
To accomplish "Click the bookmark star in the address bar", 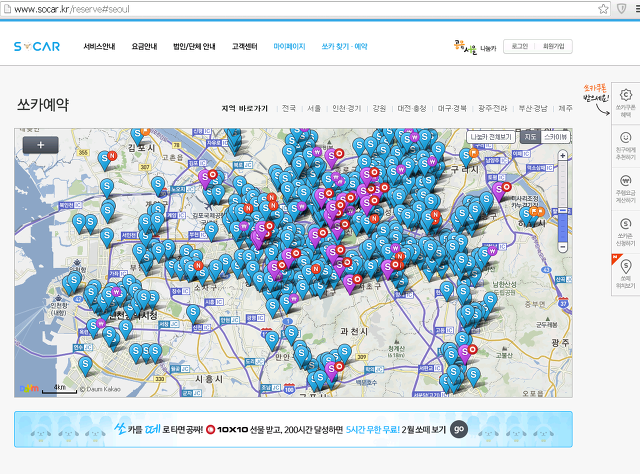I will pyautogui.click(x=603, y=9).
